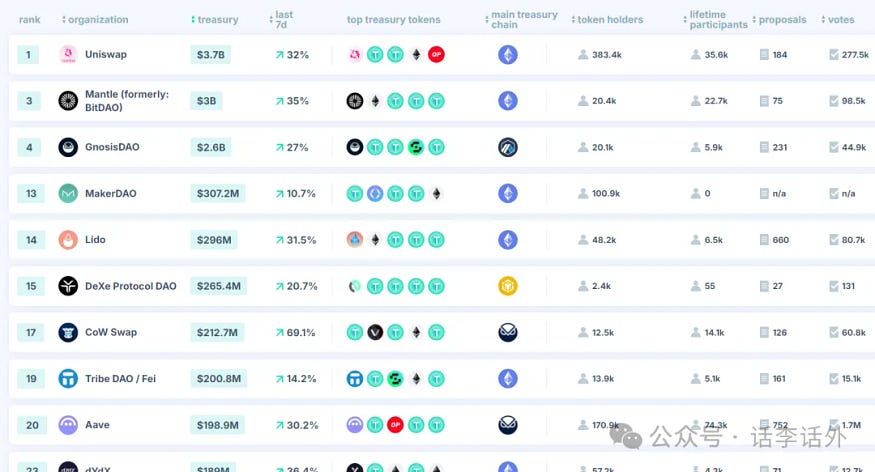Click the main treasury chain icon for CoW Swap
The height and width of the screenshot is (472, 875).
pyautogui.click(x=508, y=333)
